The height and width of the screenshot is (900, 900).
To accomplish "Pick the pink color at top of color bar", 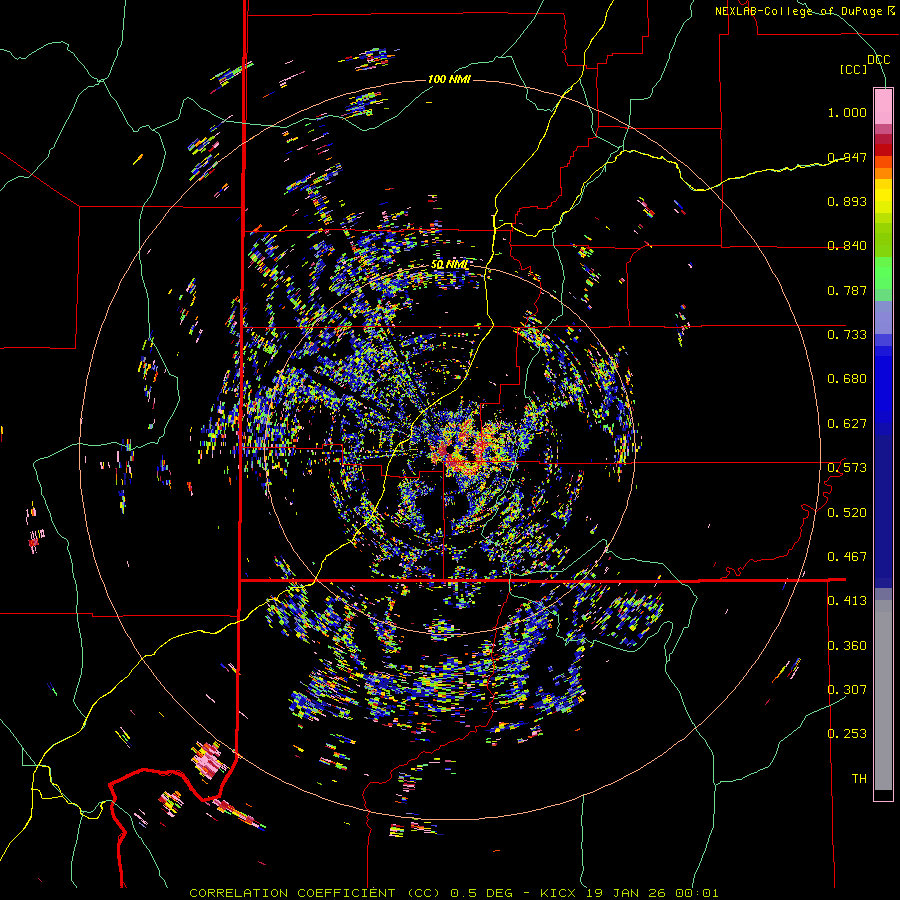I will pos(883,106).
